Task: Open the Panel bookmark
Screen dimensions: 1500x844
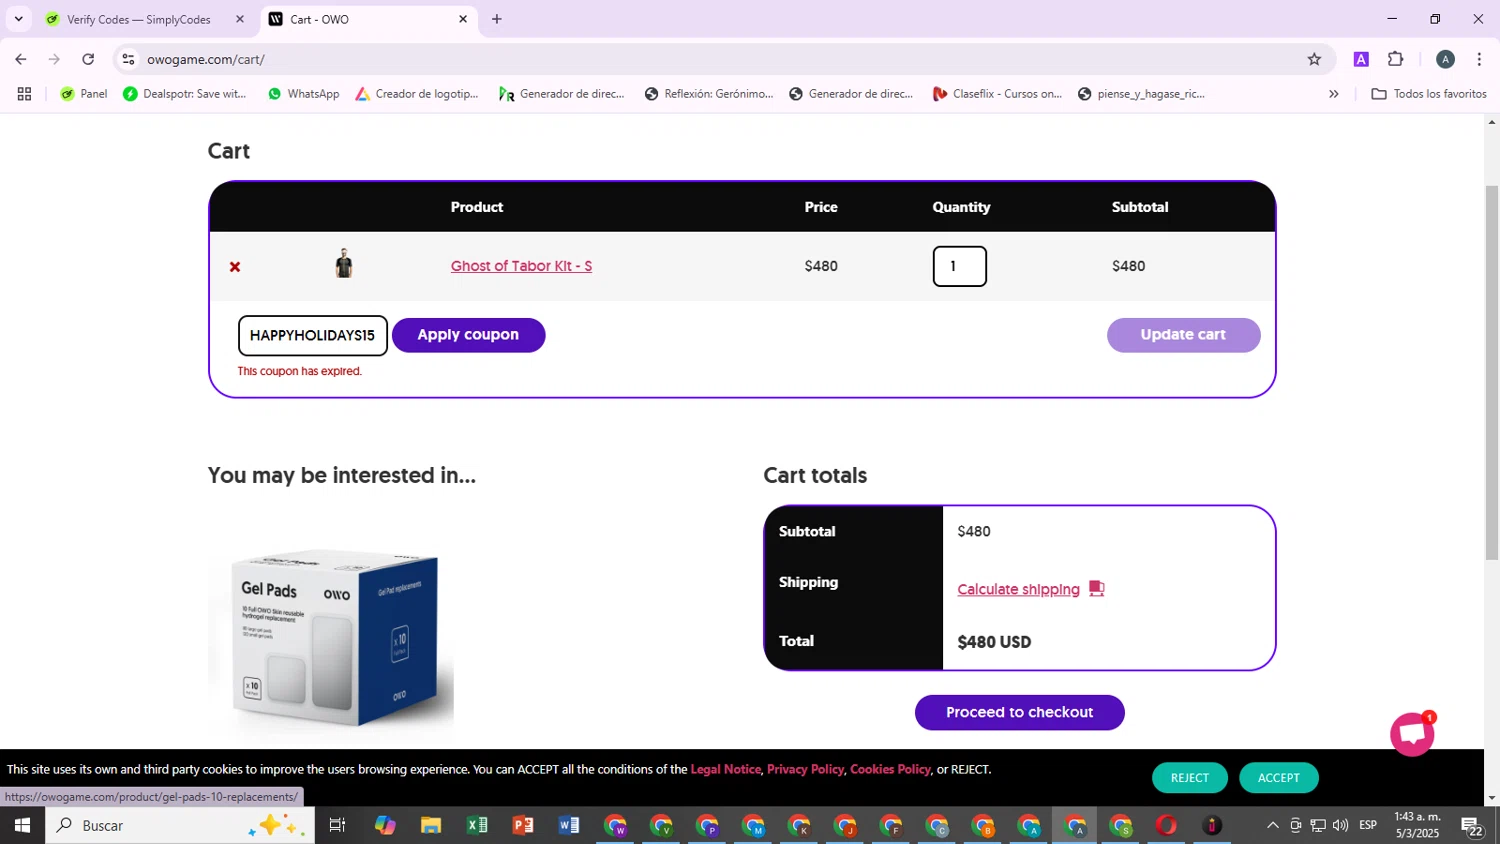Action: pos(84,94)
